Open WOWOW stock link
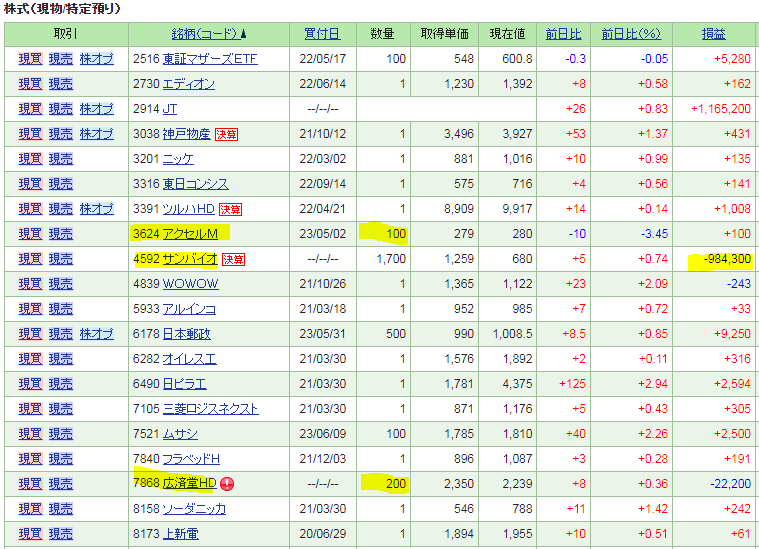This screenshot has height=549, width=759. tap(190, 284)
